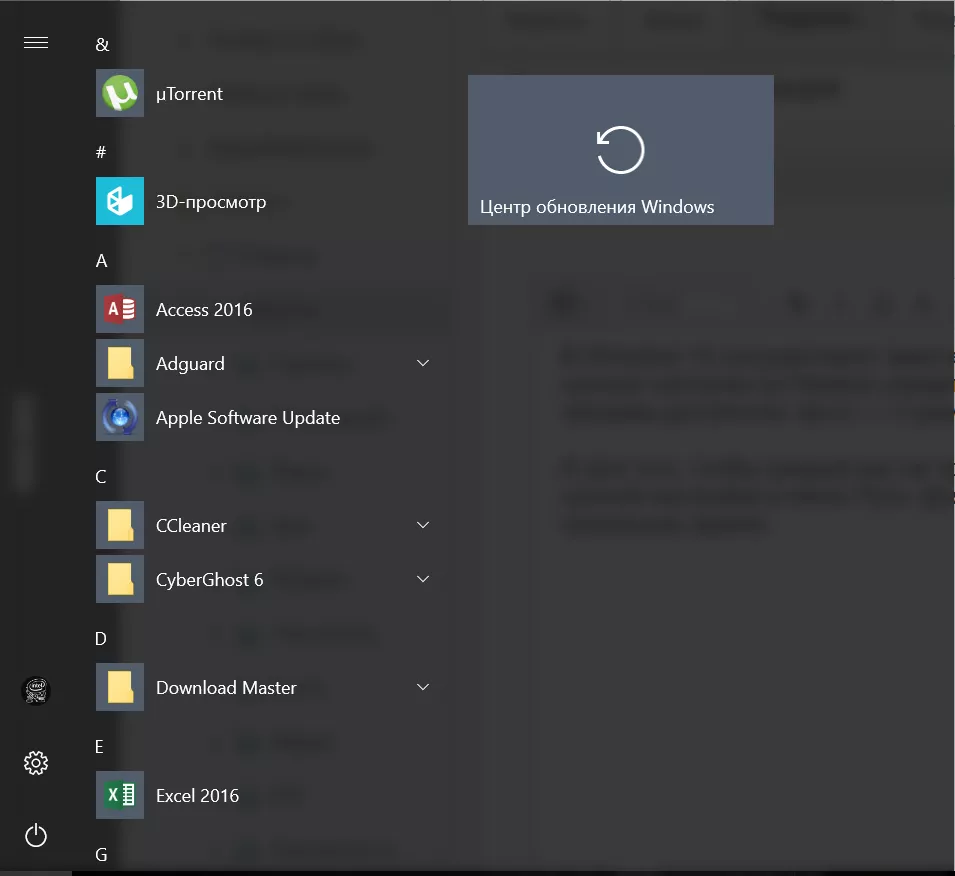
Task: Expand the CCleaner folder chevron
Action: pos(423,526)
